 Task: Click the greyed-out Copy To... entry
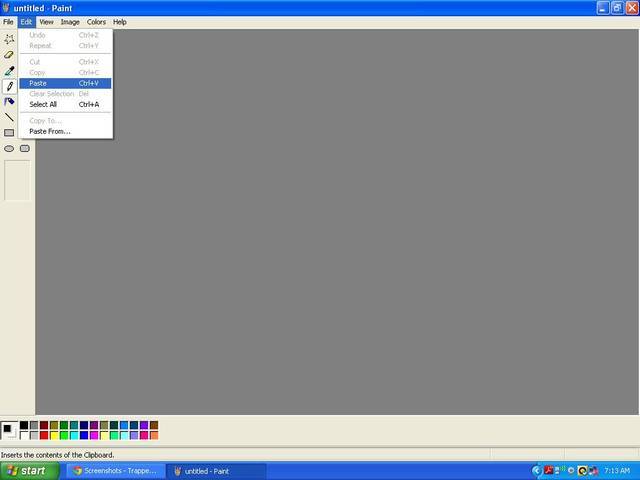click(65, 121)
